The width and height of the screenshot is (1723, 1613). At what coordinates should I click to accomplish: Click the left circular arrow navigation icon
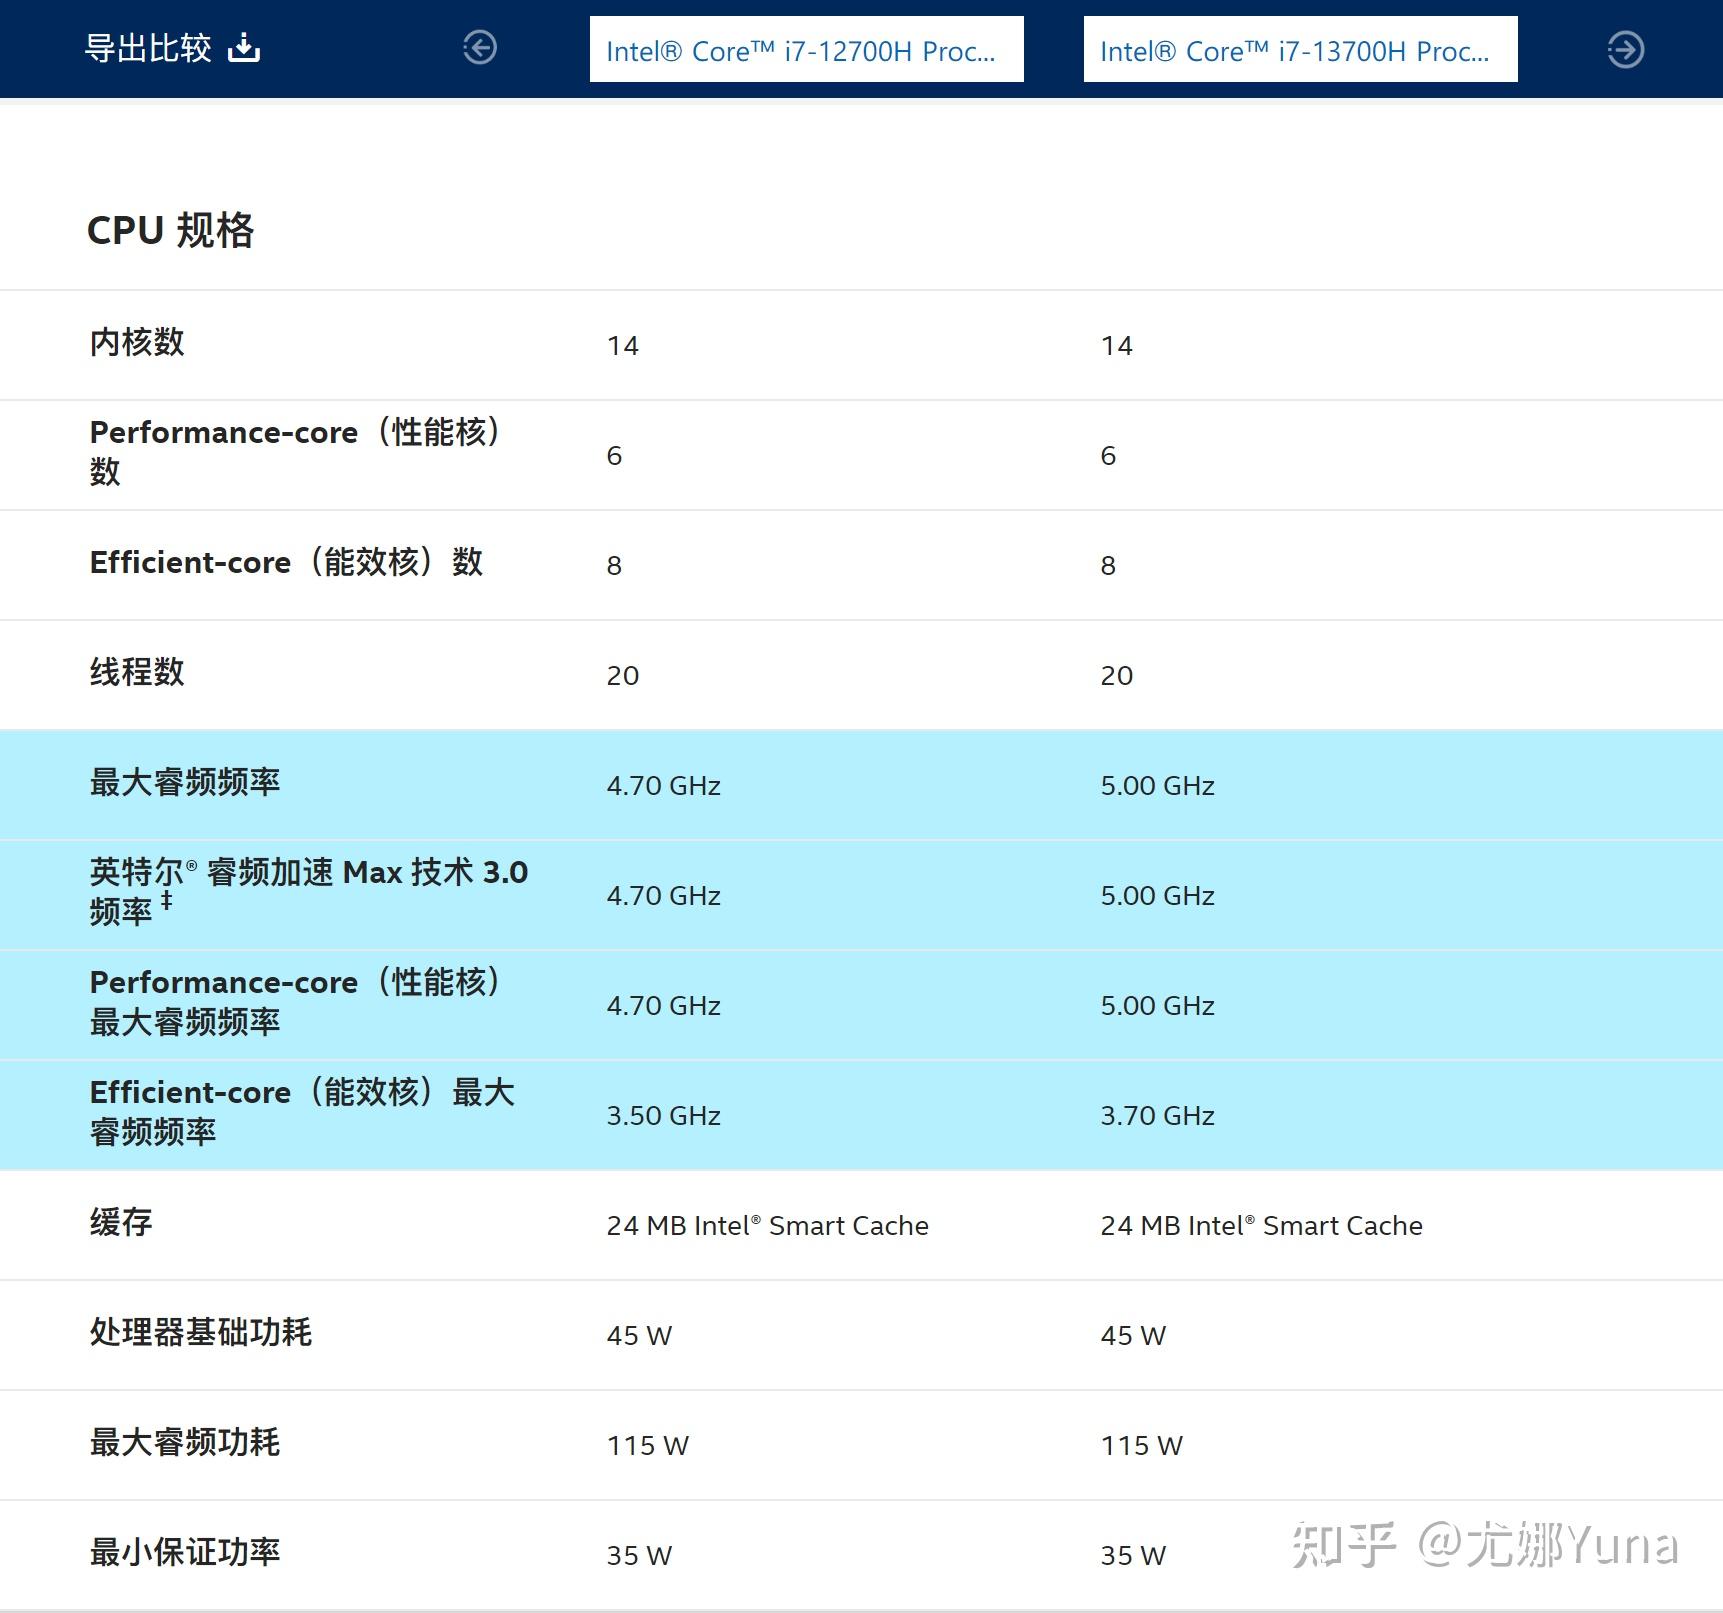[480, 47]
